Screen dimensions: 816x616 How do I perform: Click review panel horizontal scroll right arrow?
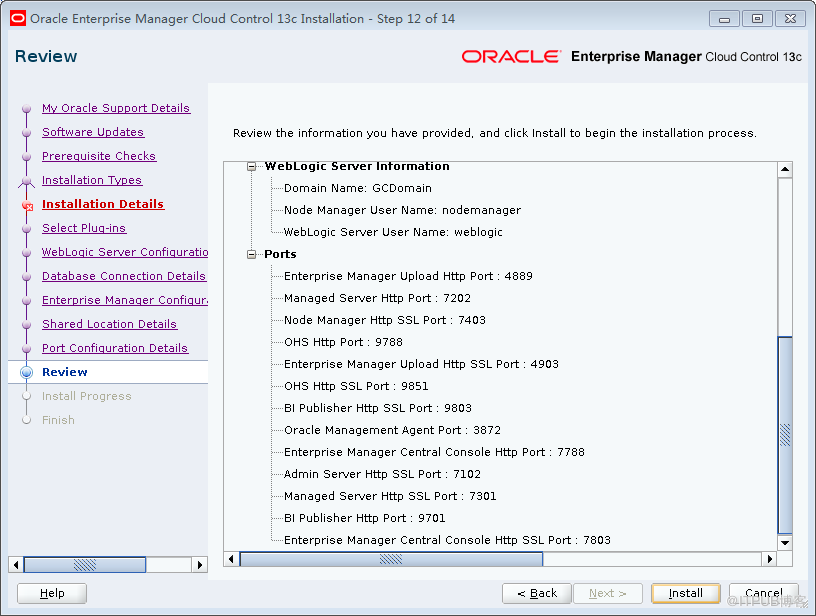(769, 559)
